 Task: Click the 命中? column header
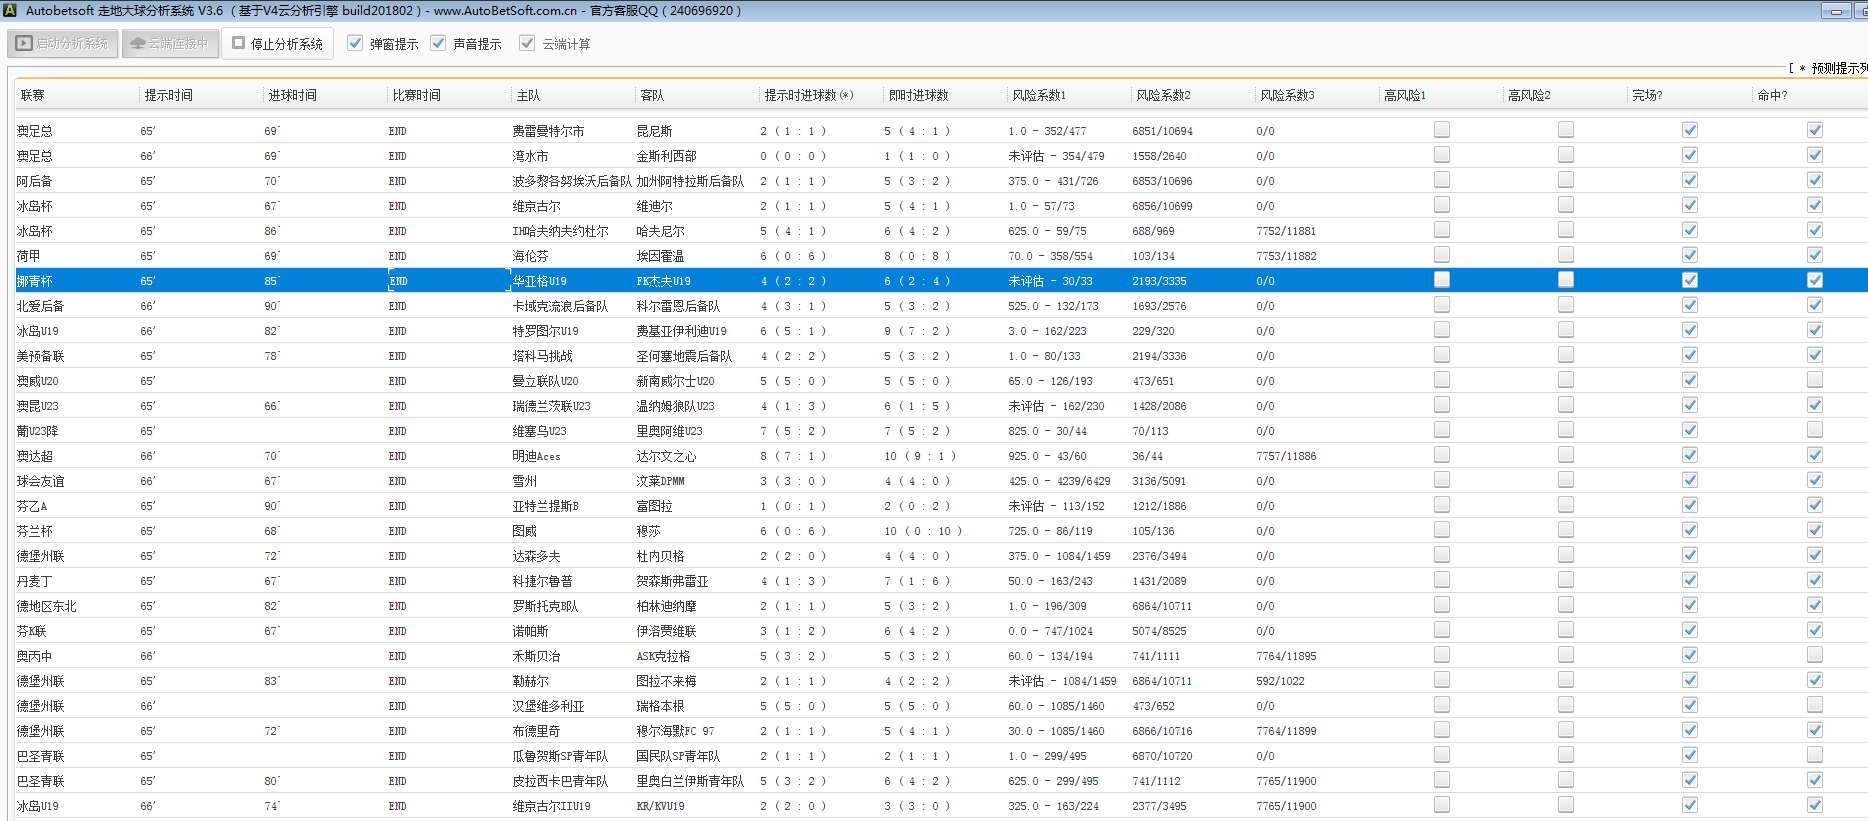(1772, 95)
